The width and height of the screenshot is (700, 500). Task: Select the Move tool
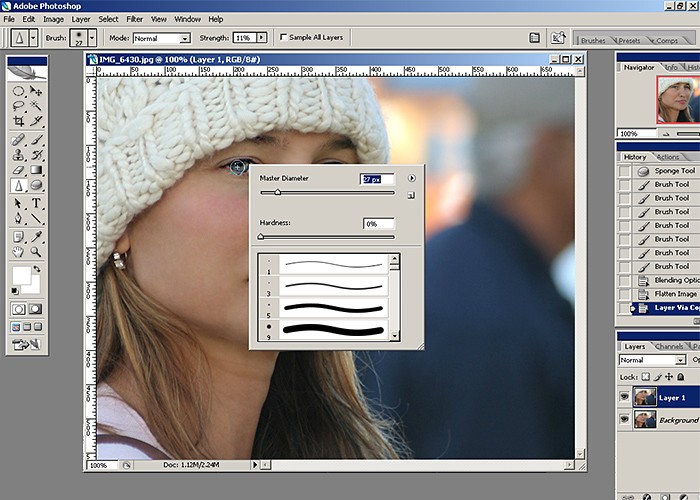36,92
